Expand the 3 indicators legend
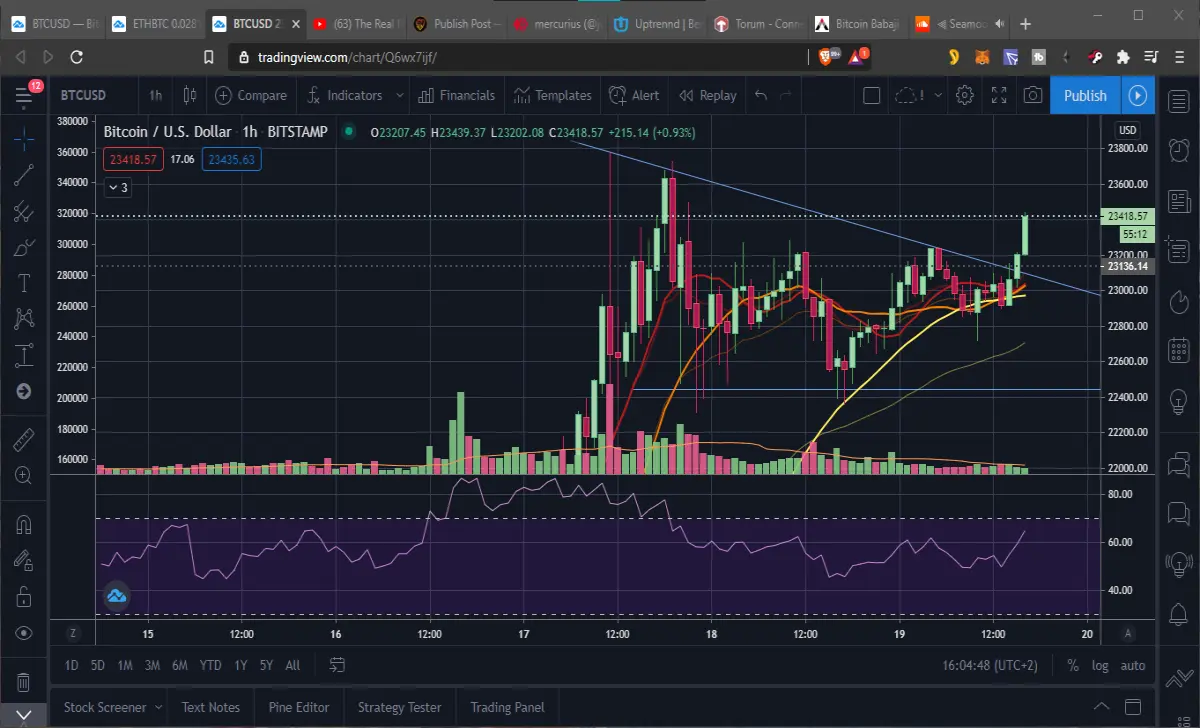 (x=118, y=186)
